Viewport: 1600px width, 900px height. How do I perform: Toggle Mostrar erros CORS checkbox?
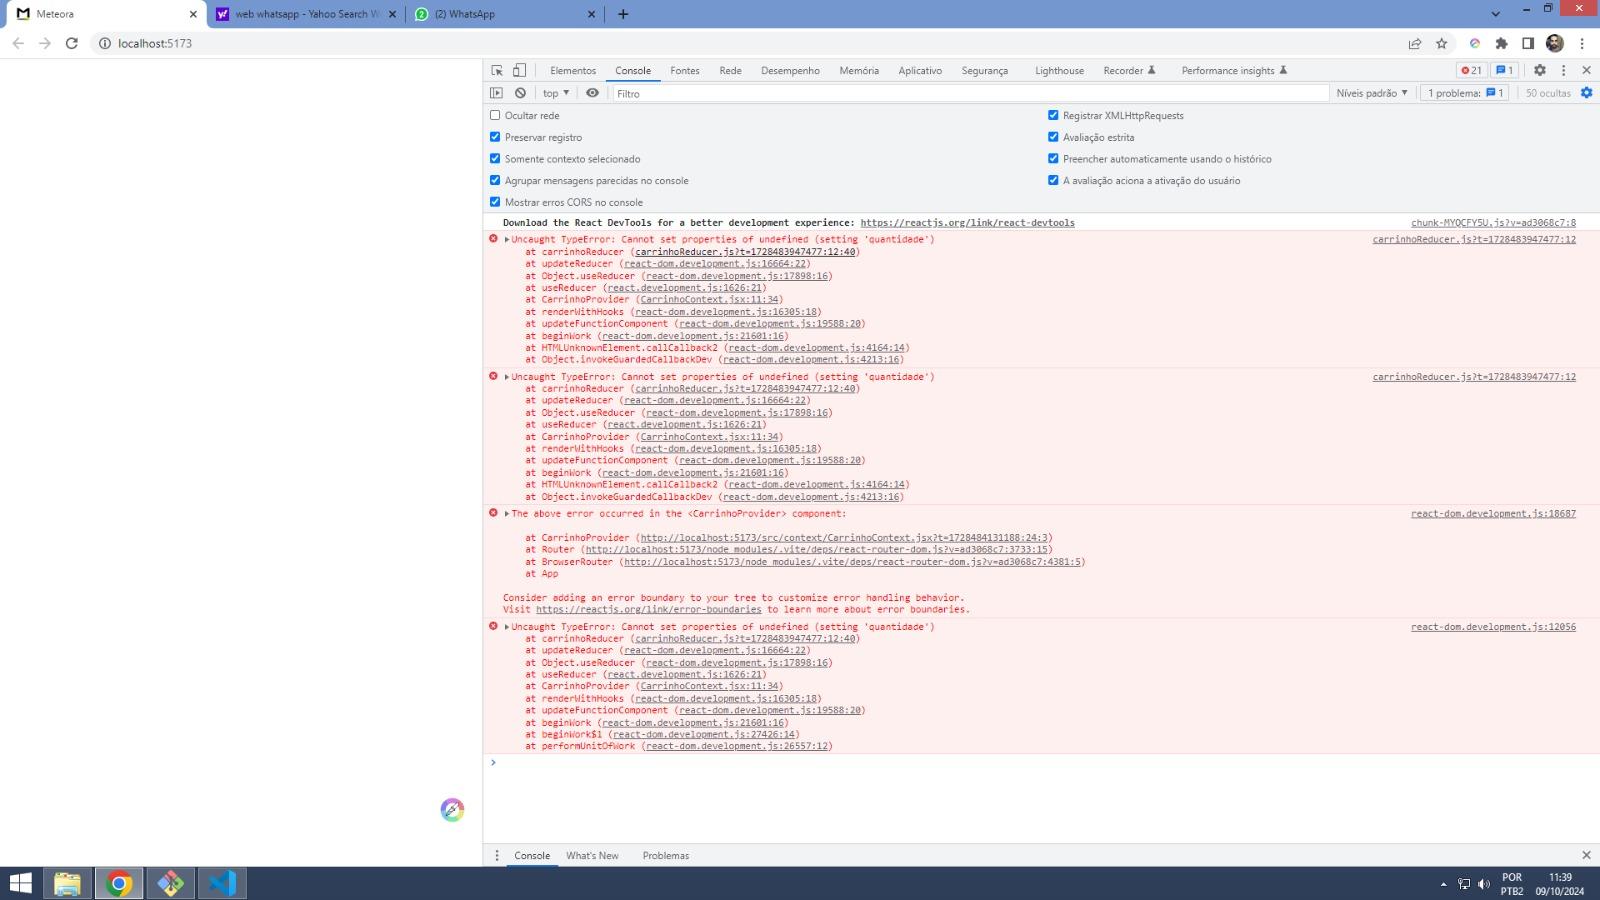pyautogui.click(x=495, y=202)
